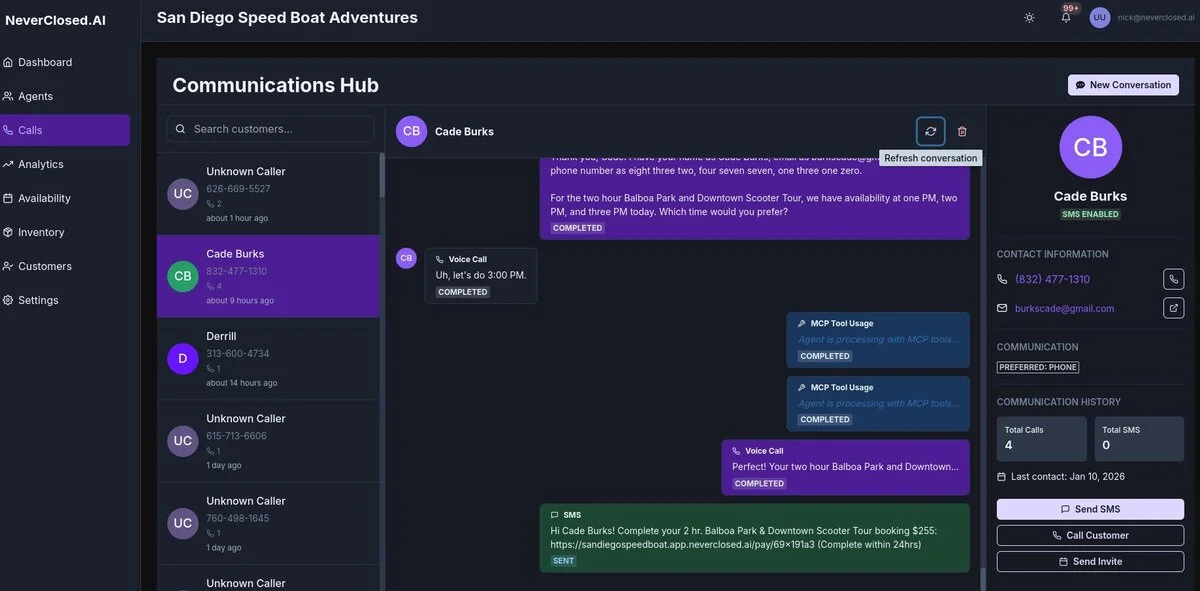Open the user avatar menu
1200x591 pixels.
(1100, 18)
